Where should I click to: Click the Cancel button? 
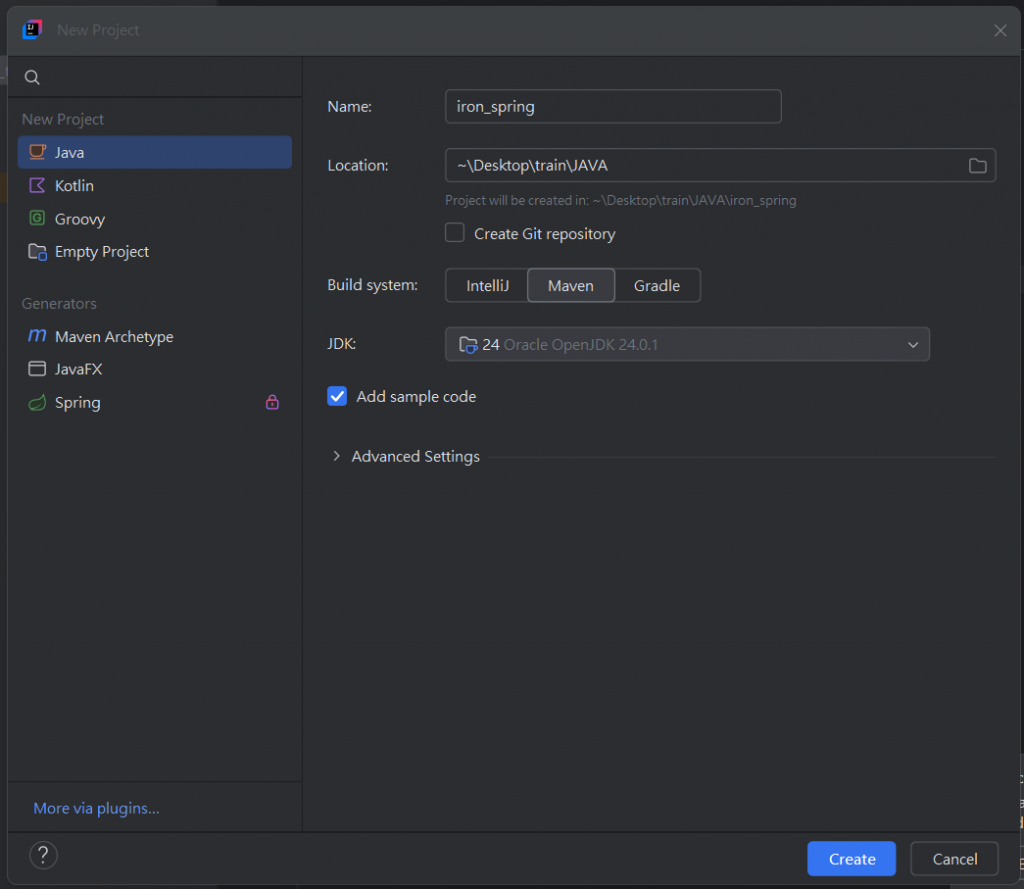954,858
